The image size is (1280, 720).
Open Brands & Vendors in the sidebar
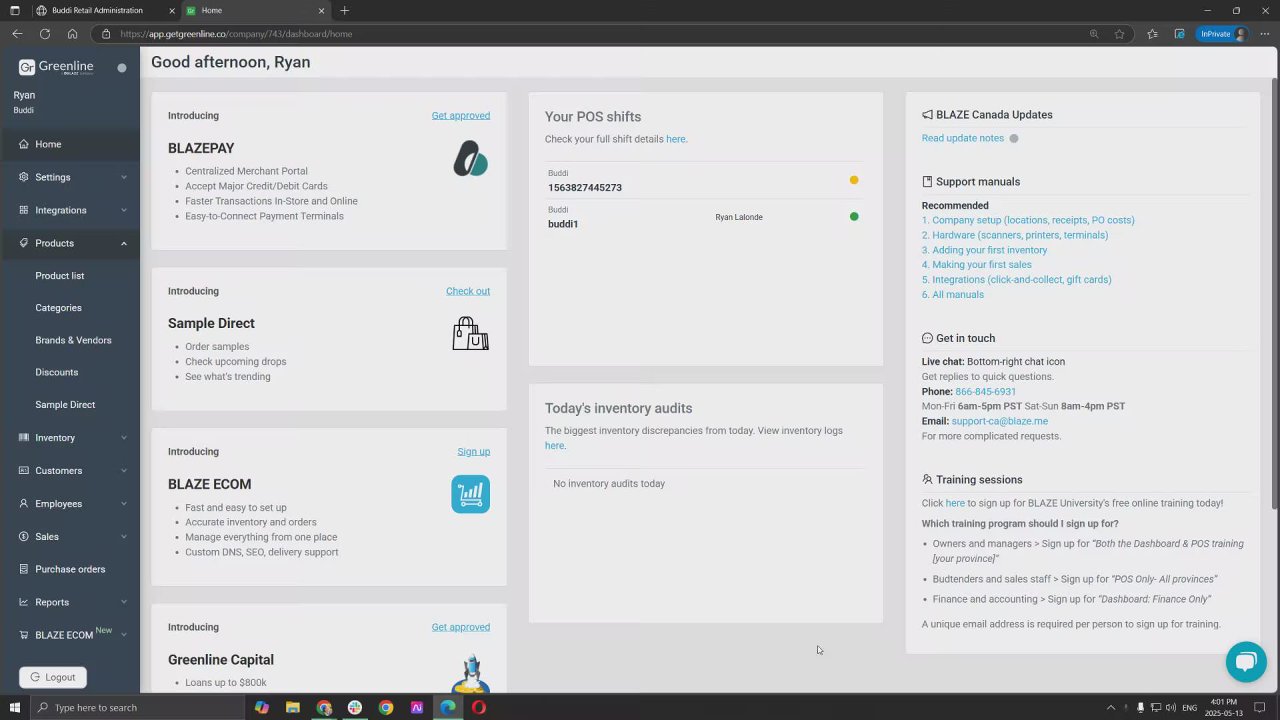pyautogui.click(x=73, y=340)
